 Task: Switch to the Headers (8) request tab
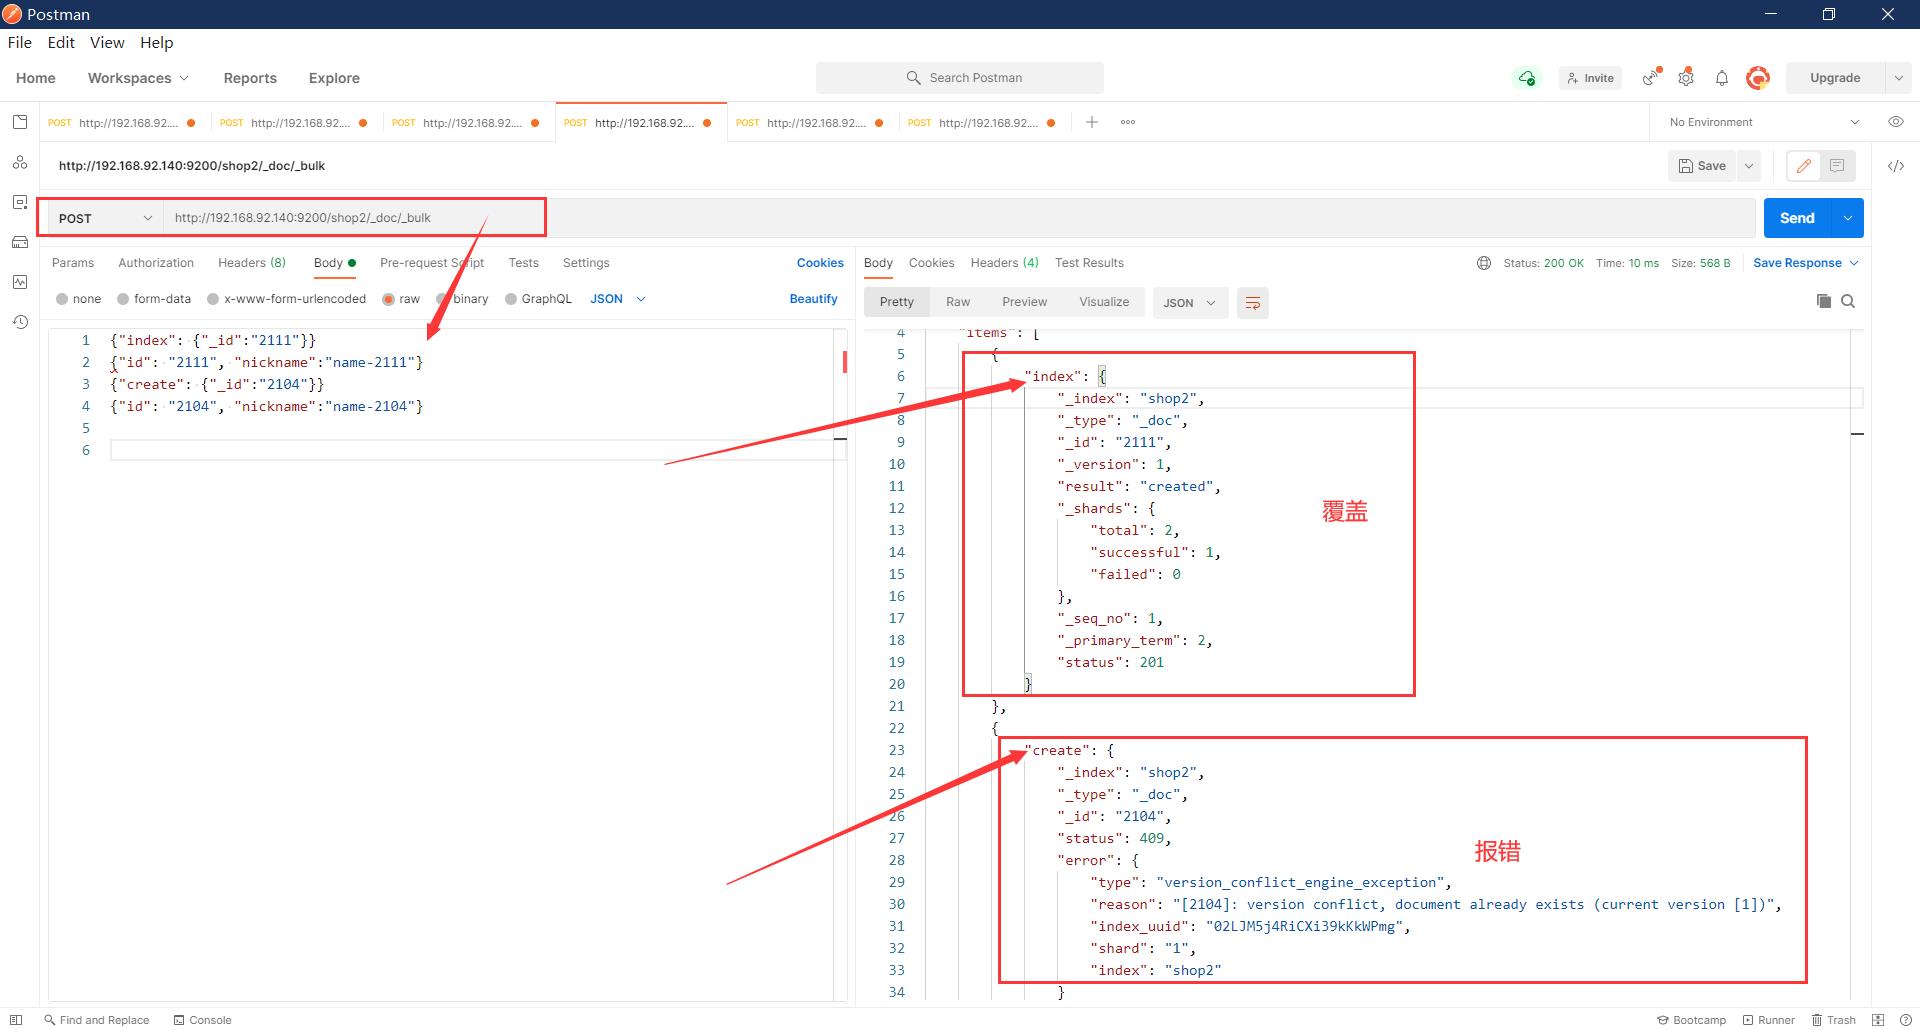click(x=252, y=263)
